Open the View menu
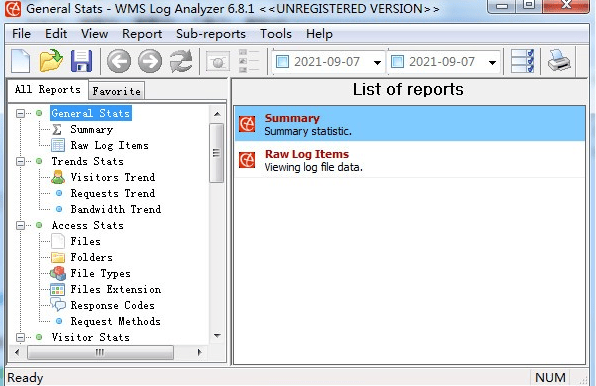 coord(94,34)
